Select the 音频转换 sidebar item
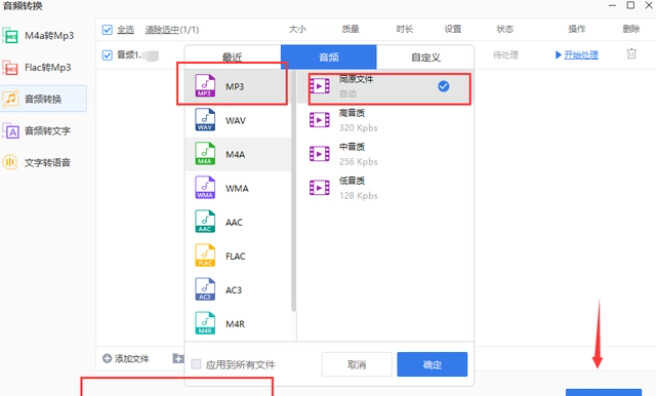 point(43,99)
